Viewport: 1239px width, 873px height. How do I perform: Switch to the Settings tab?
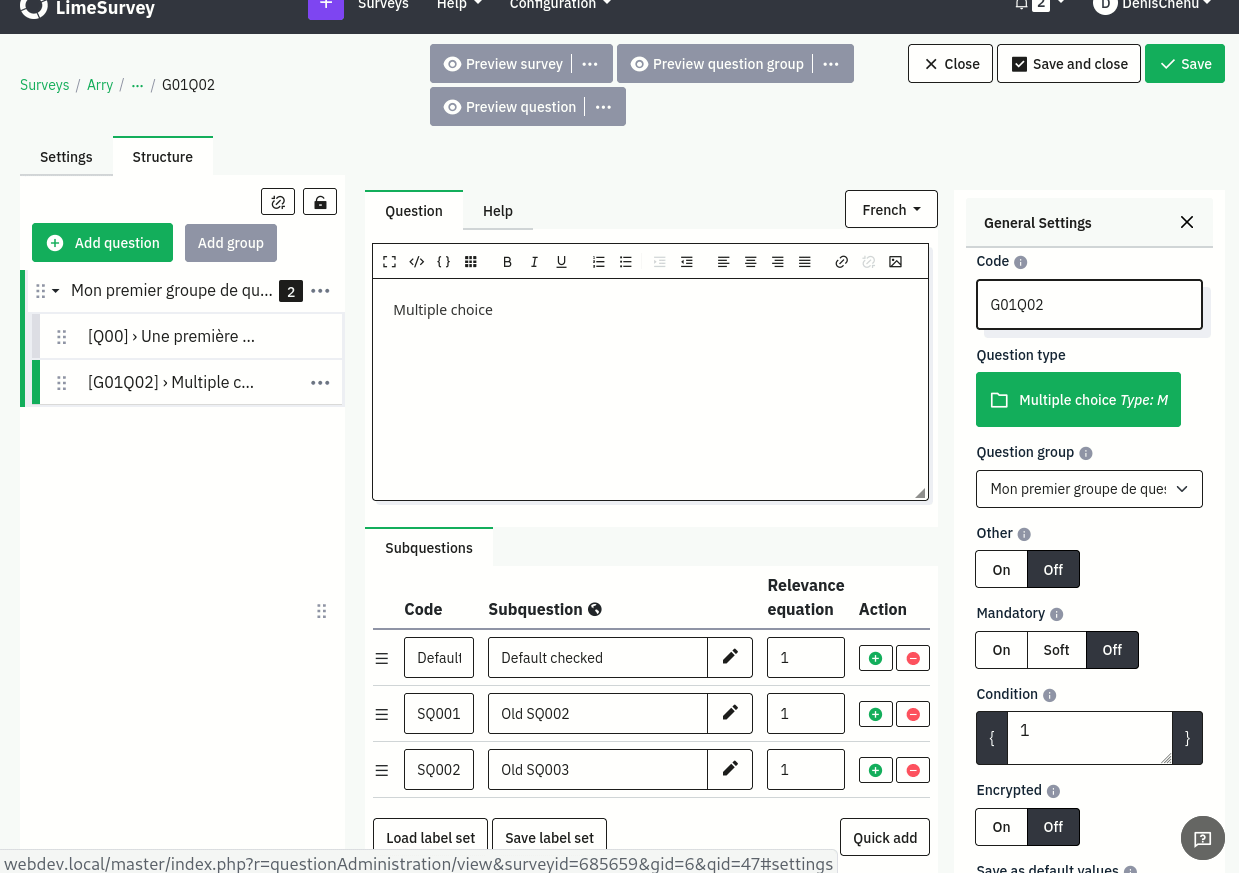coord(66,157)
